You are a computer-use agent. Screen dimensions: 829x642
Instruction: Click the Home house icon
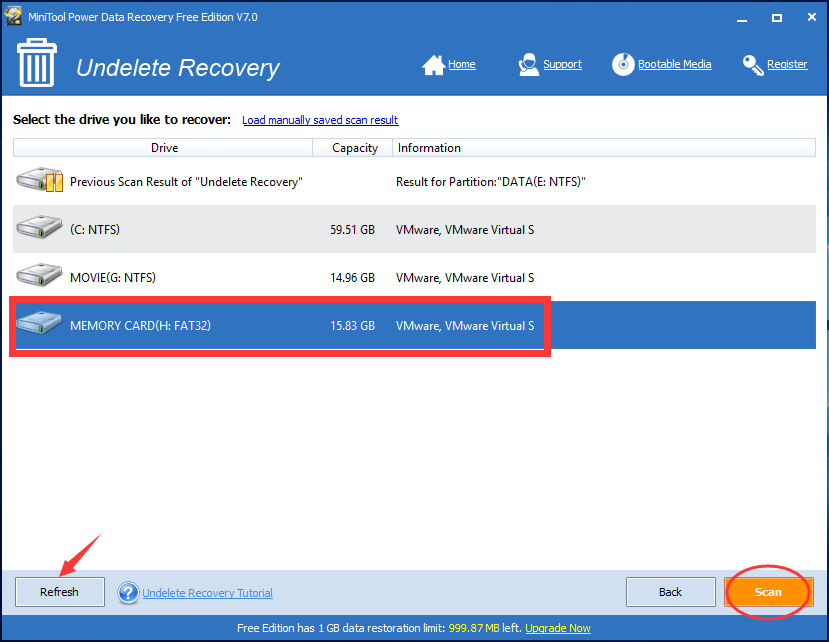(433, 65)
